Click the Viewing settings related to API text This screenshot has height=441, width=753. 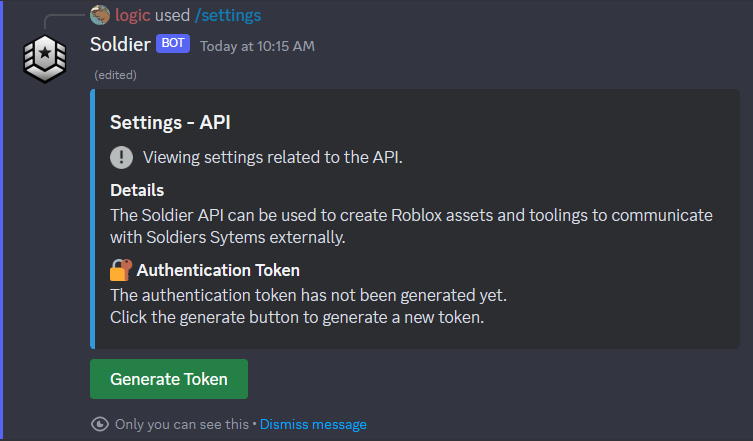click(272, 157)
